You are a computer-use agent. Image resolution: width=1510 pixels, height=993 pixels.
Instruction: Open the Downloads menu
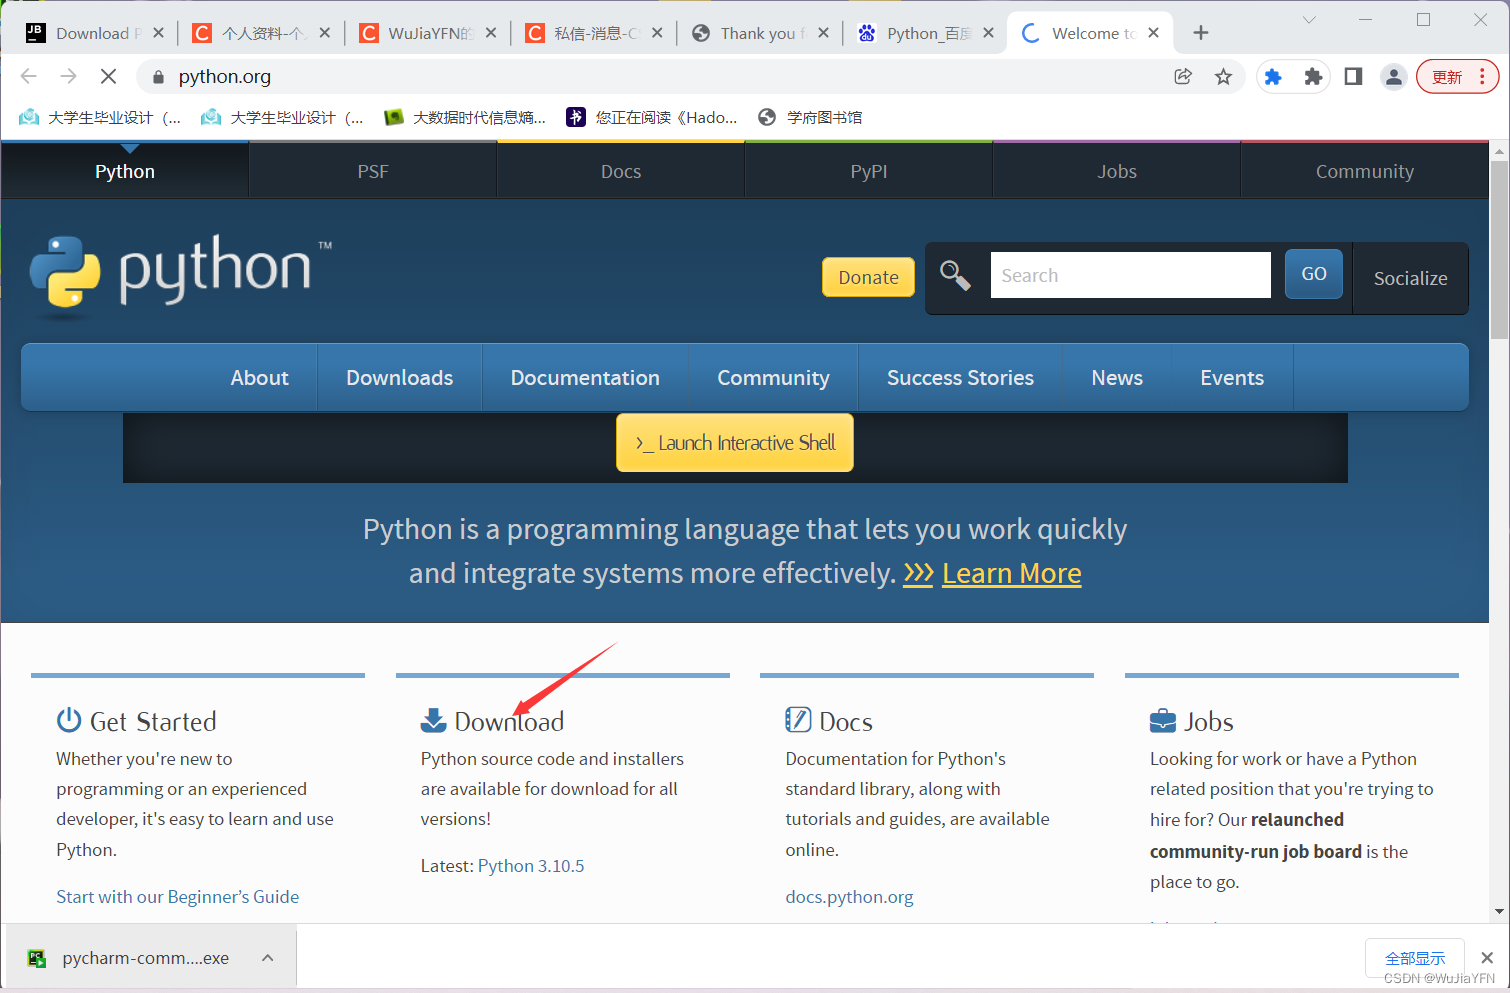coord(400,378)
